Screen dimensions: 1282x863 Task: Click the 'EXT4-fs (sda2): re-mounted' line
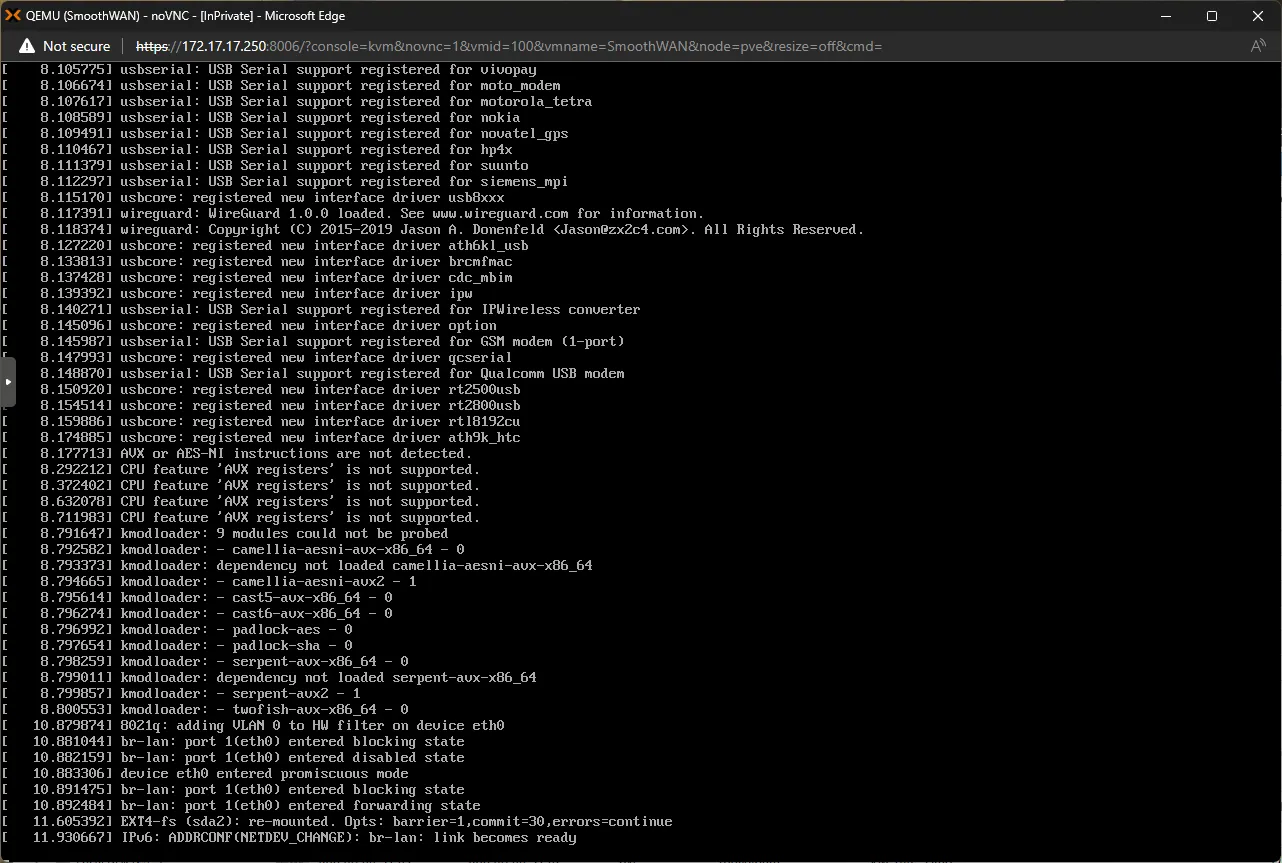point(337,822)
